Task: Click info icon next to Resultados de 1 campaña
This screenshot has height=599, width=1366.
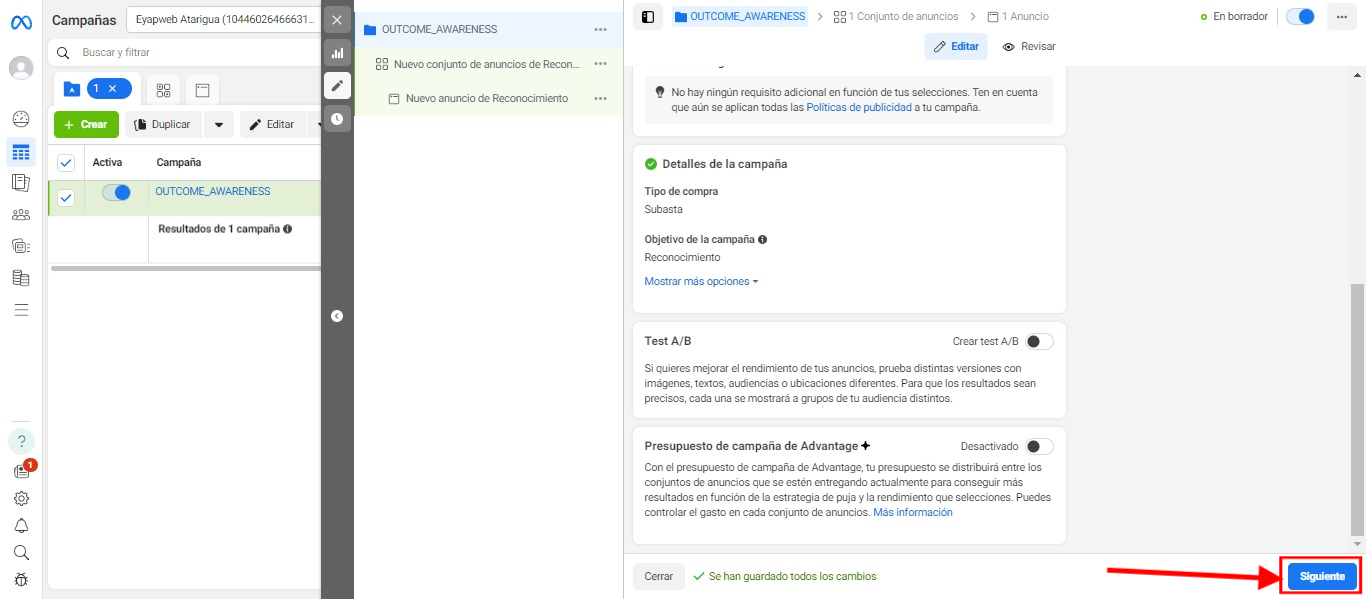Action: click(x=288, y=229)
